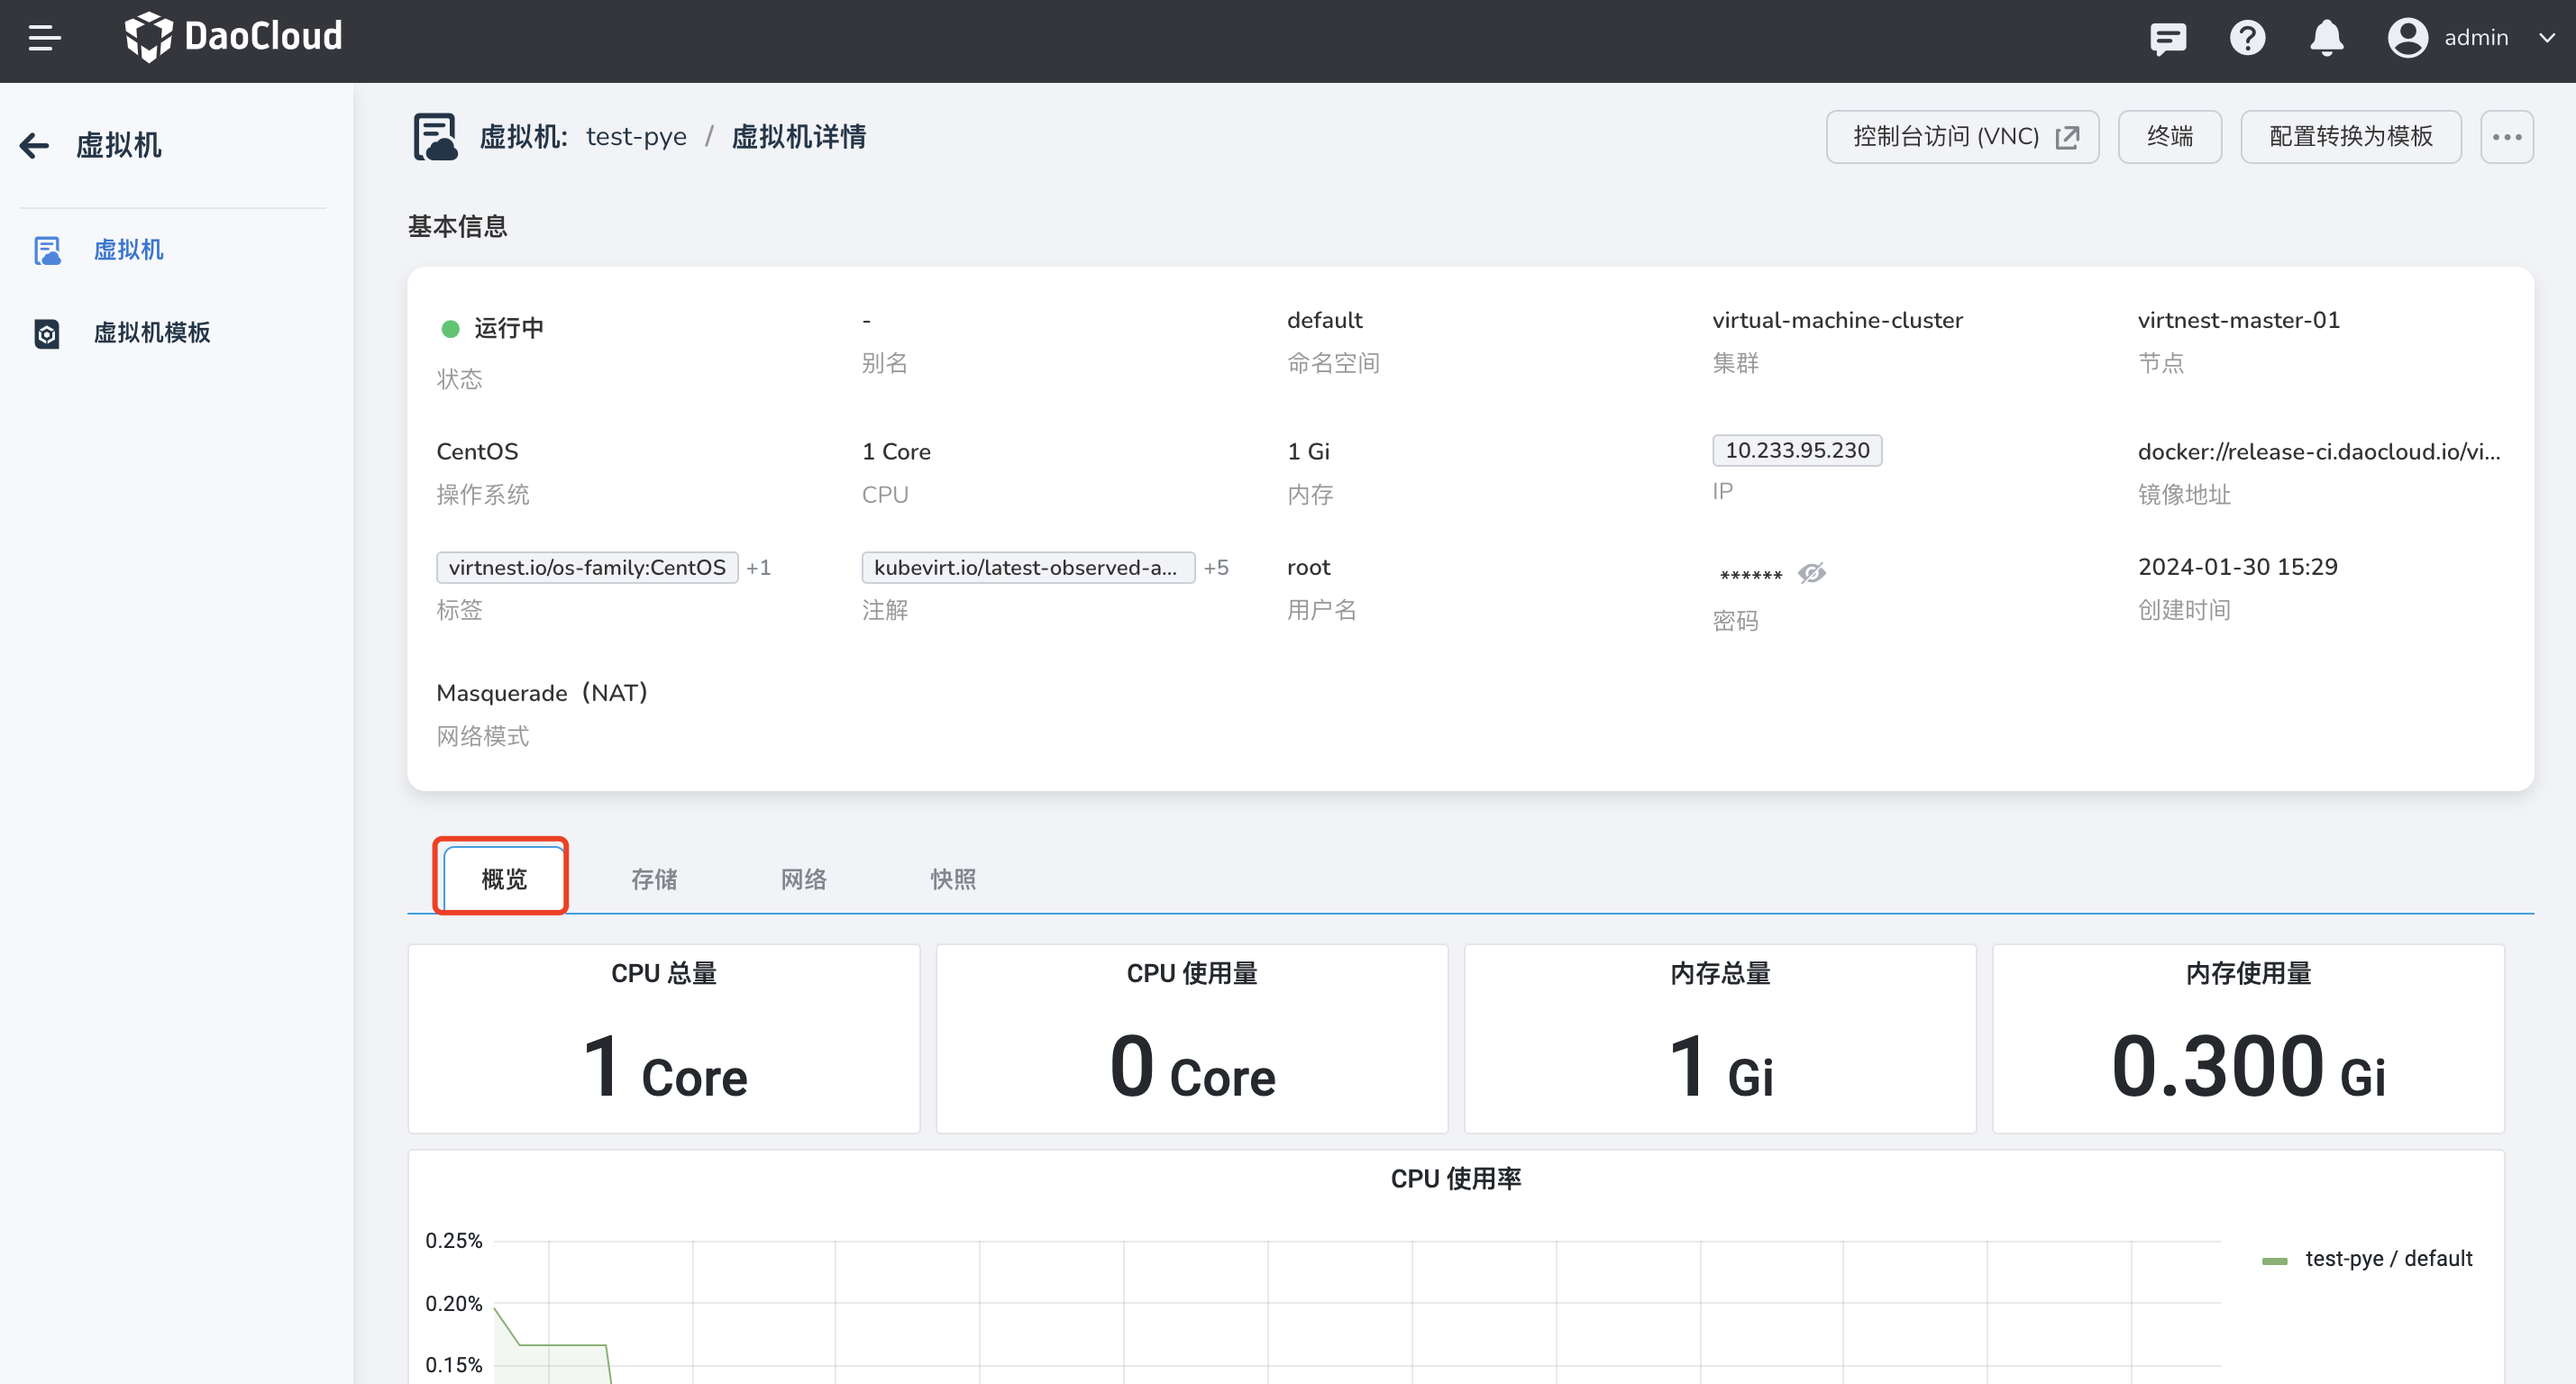Expand the +1 hidden labels
This screenshot has width=2576, height=1384.
click(759, 568)
